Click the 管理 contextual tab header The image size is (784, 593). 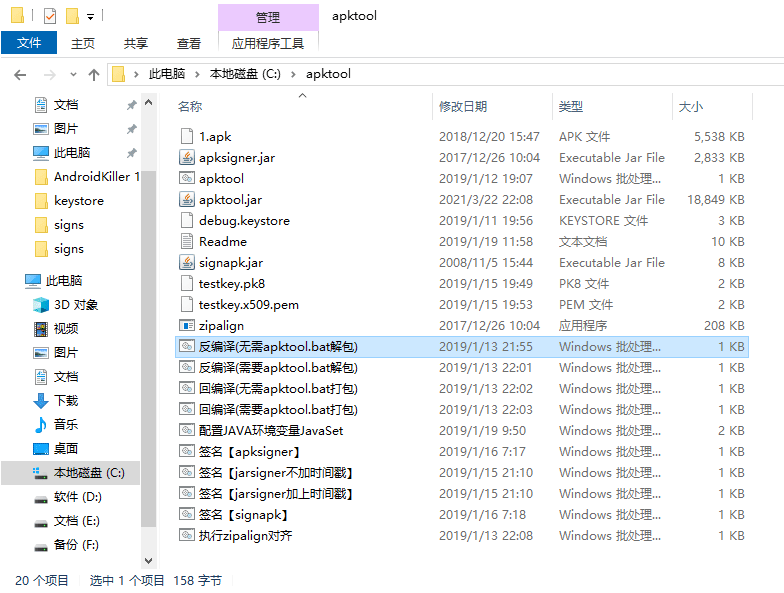coord(268,17)
